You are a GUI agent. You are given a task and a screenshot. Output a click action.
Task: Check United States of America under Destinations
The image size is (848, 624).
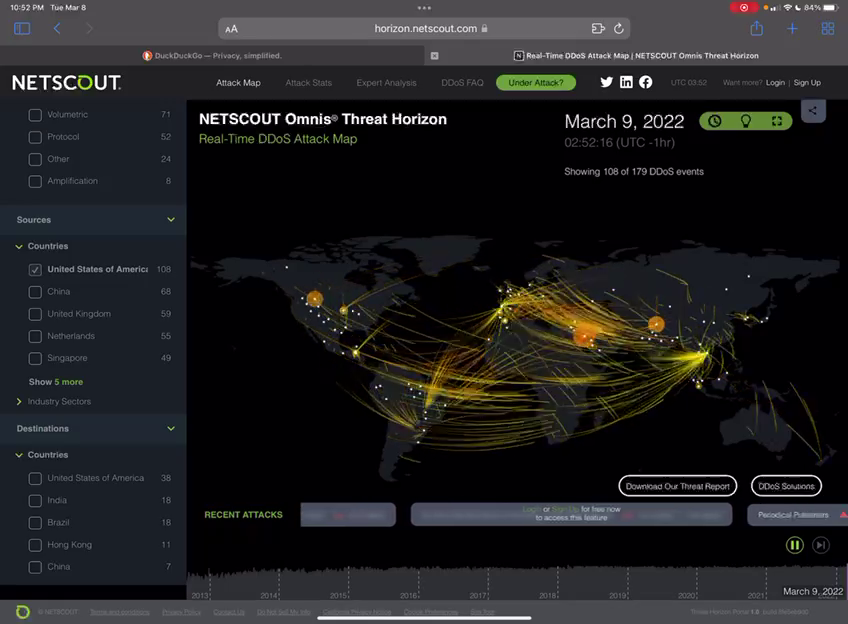click(x=35, y=478)
